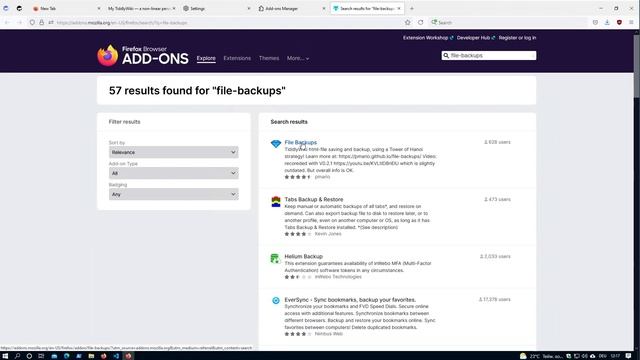Click the browser forward arrow
This screenshot has height=360, width=640.
(x=19, y=22)
